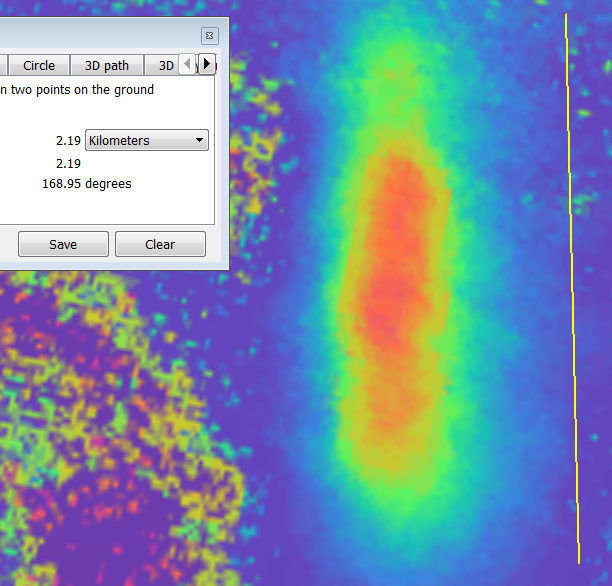The height and width of the screenshot is (586, 612).
Task: Select the 2.19 value beside the units dropdown
Action: 68,141
